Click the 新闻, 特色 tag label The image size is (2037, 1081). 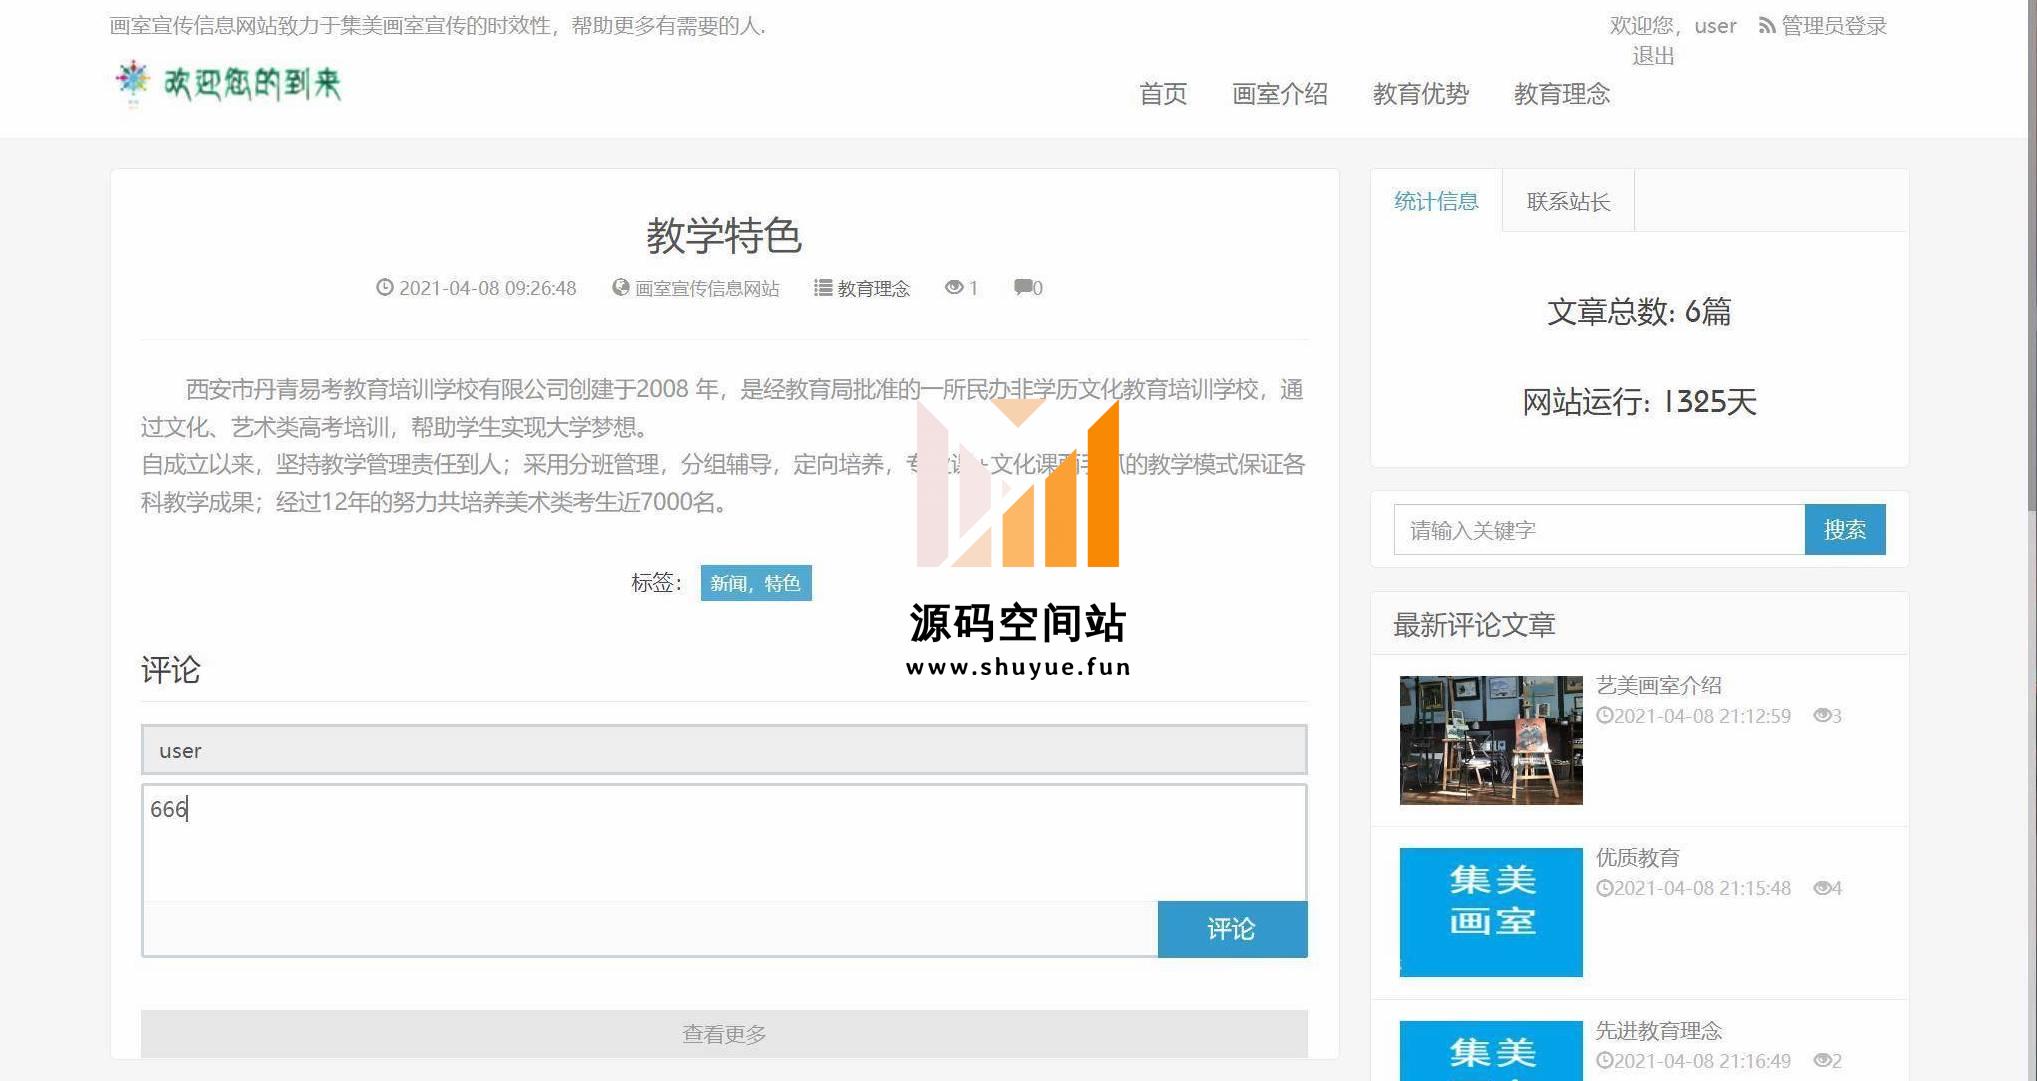(x=755, y=583)
